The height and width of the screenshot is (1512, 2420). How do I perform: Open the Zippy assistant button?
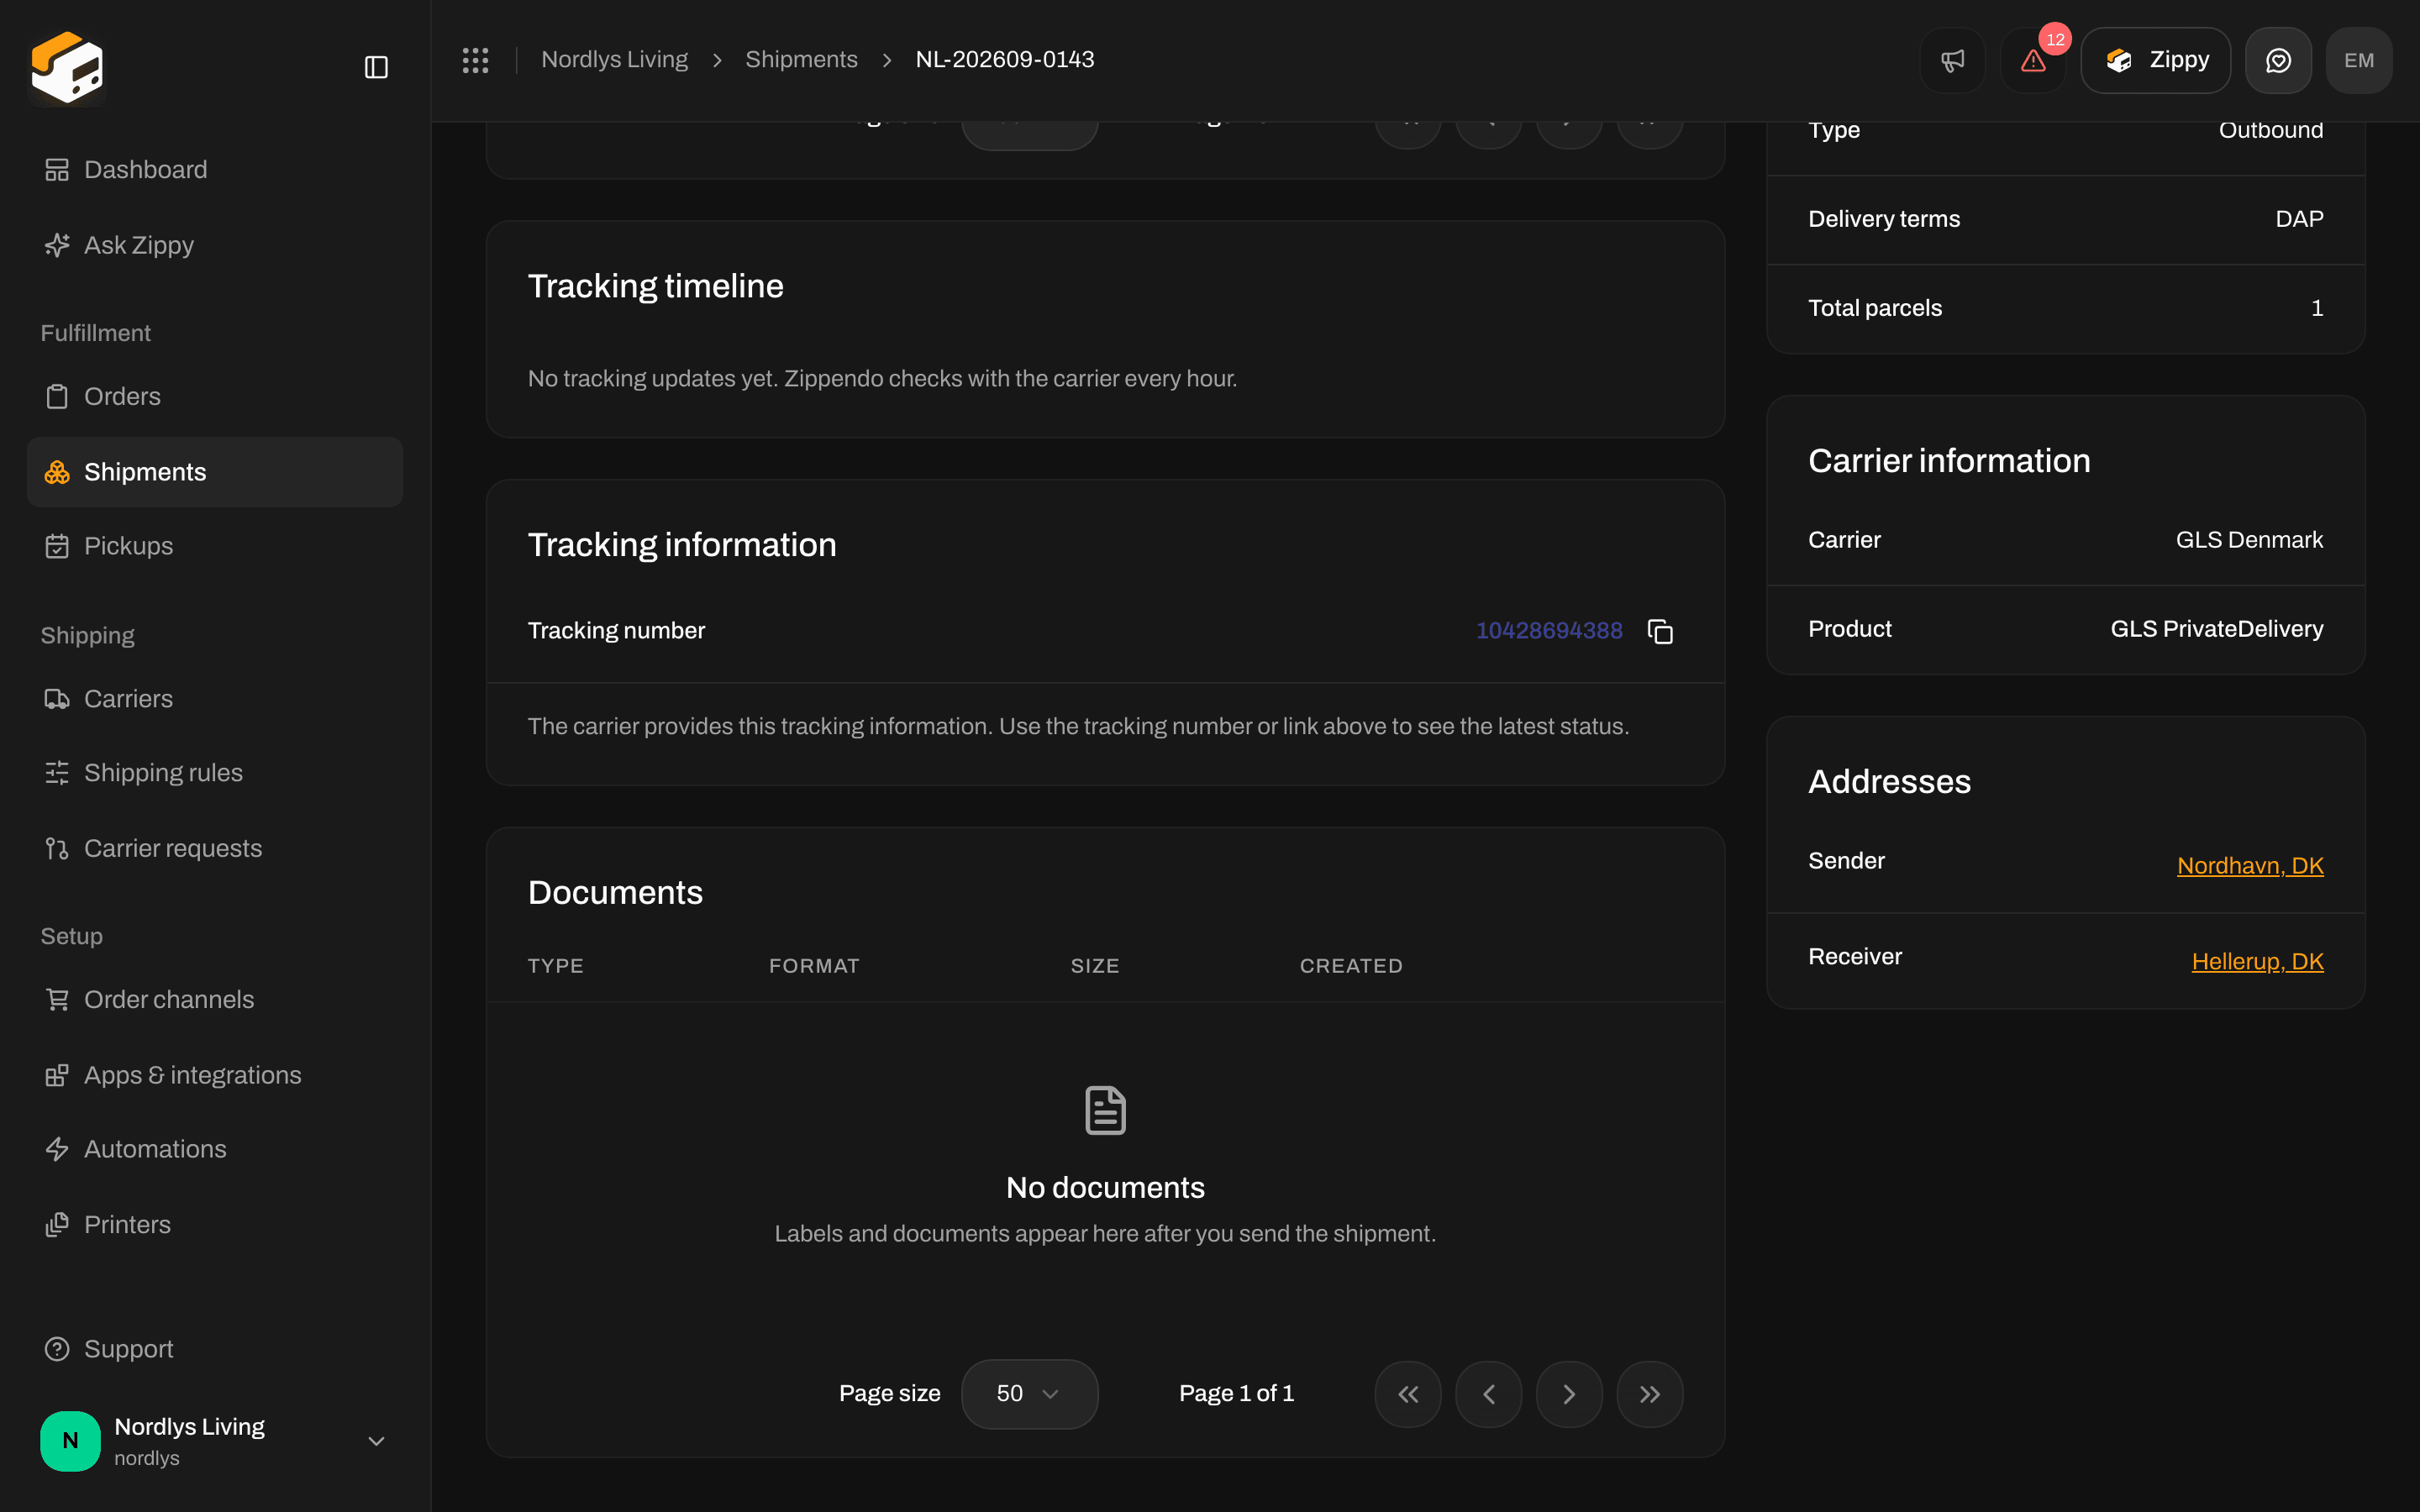tap(2155, 60)
